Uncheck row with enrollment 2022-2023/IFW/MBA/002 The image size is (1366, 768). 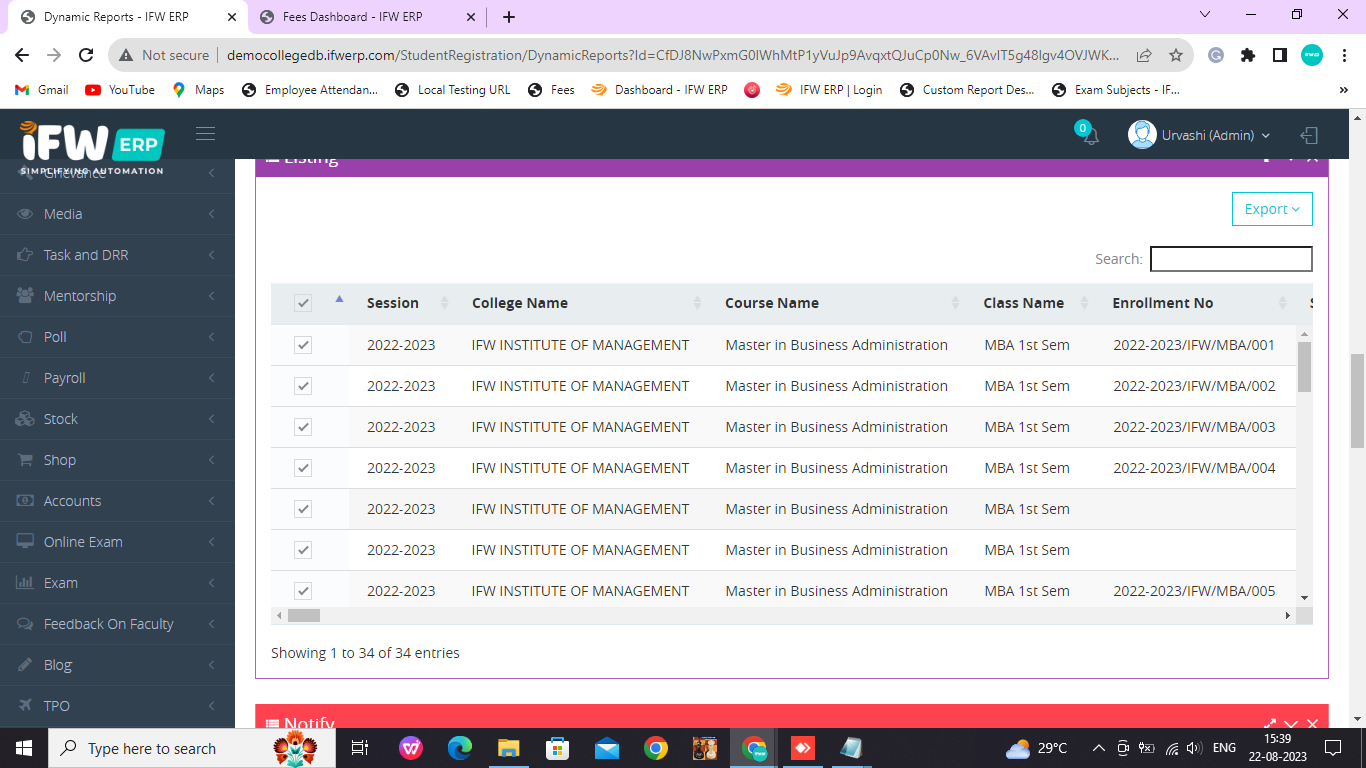coord(303,386)
